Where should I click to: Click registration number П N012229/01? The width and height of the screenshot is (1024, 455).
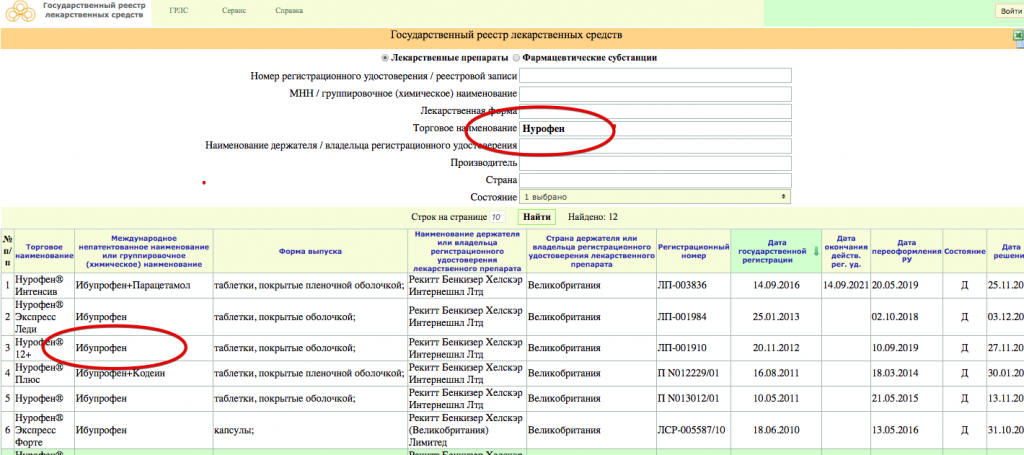click(x=688, y=373)
